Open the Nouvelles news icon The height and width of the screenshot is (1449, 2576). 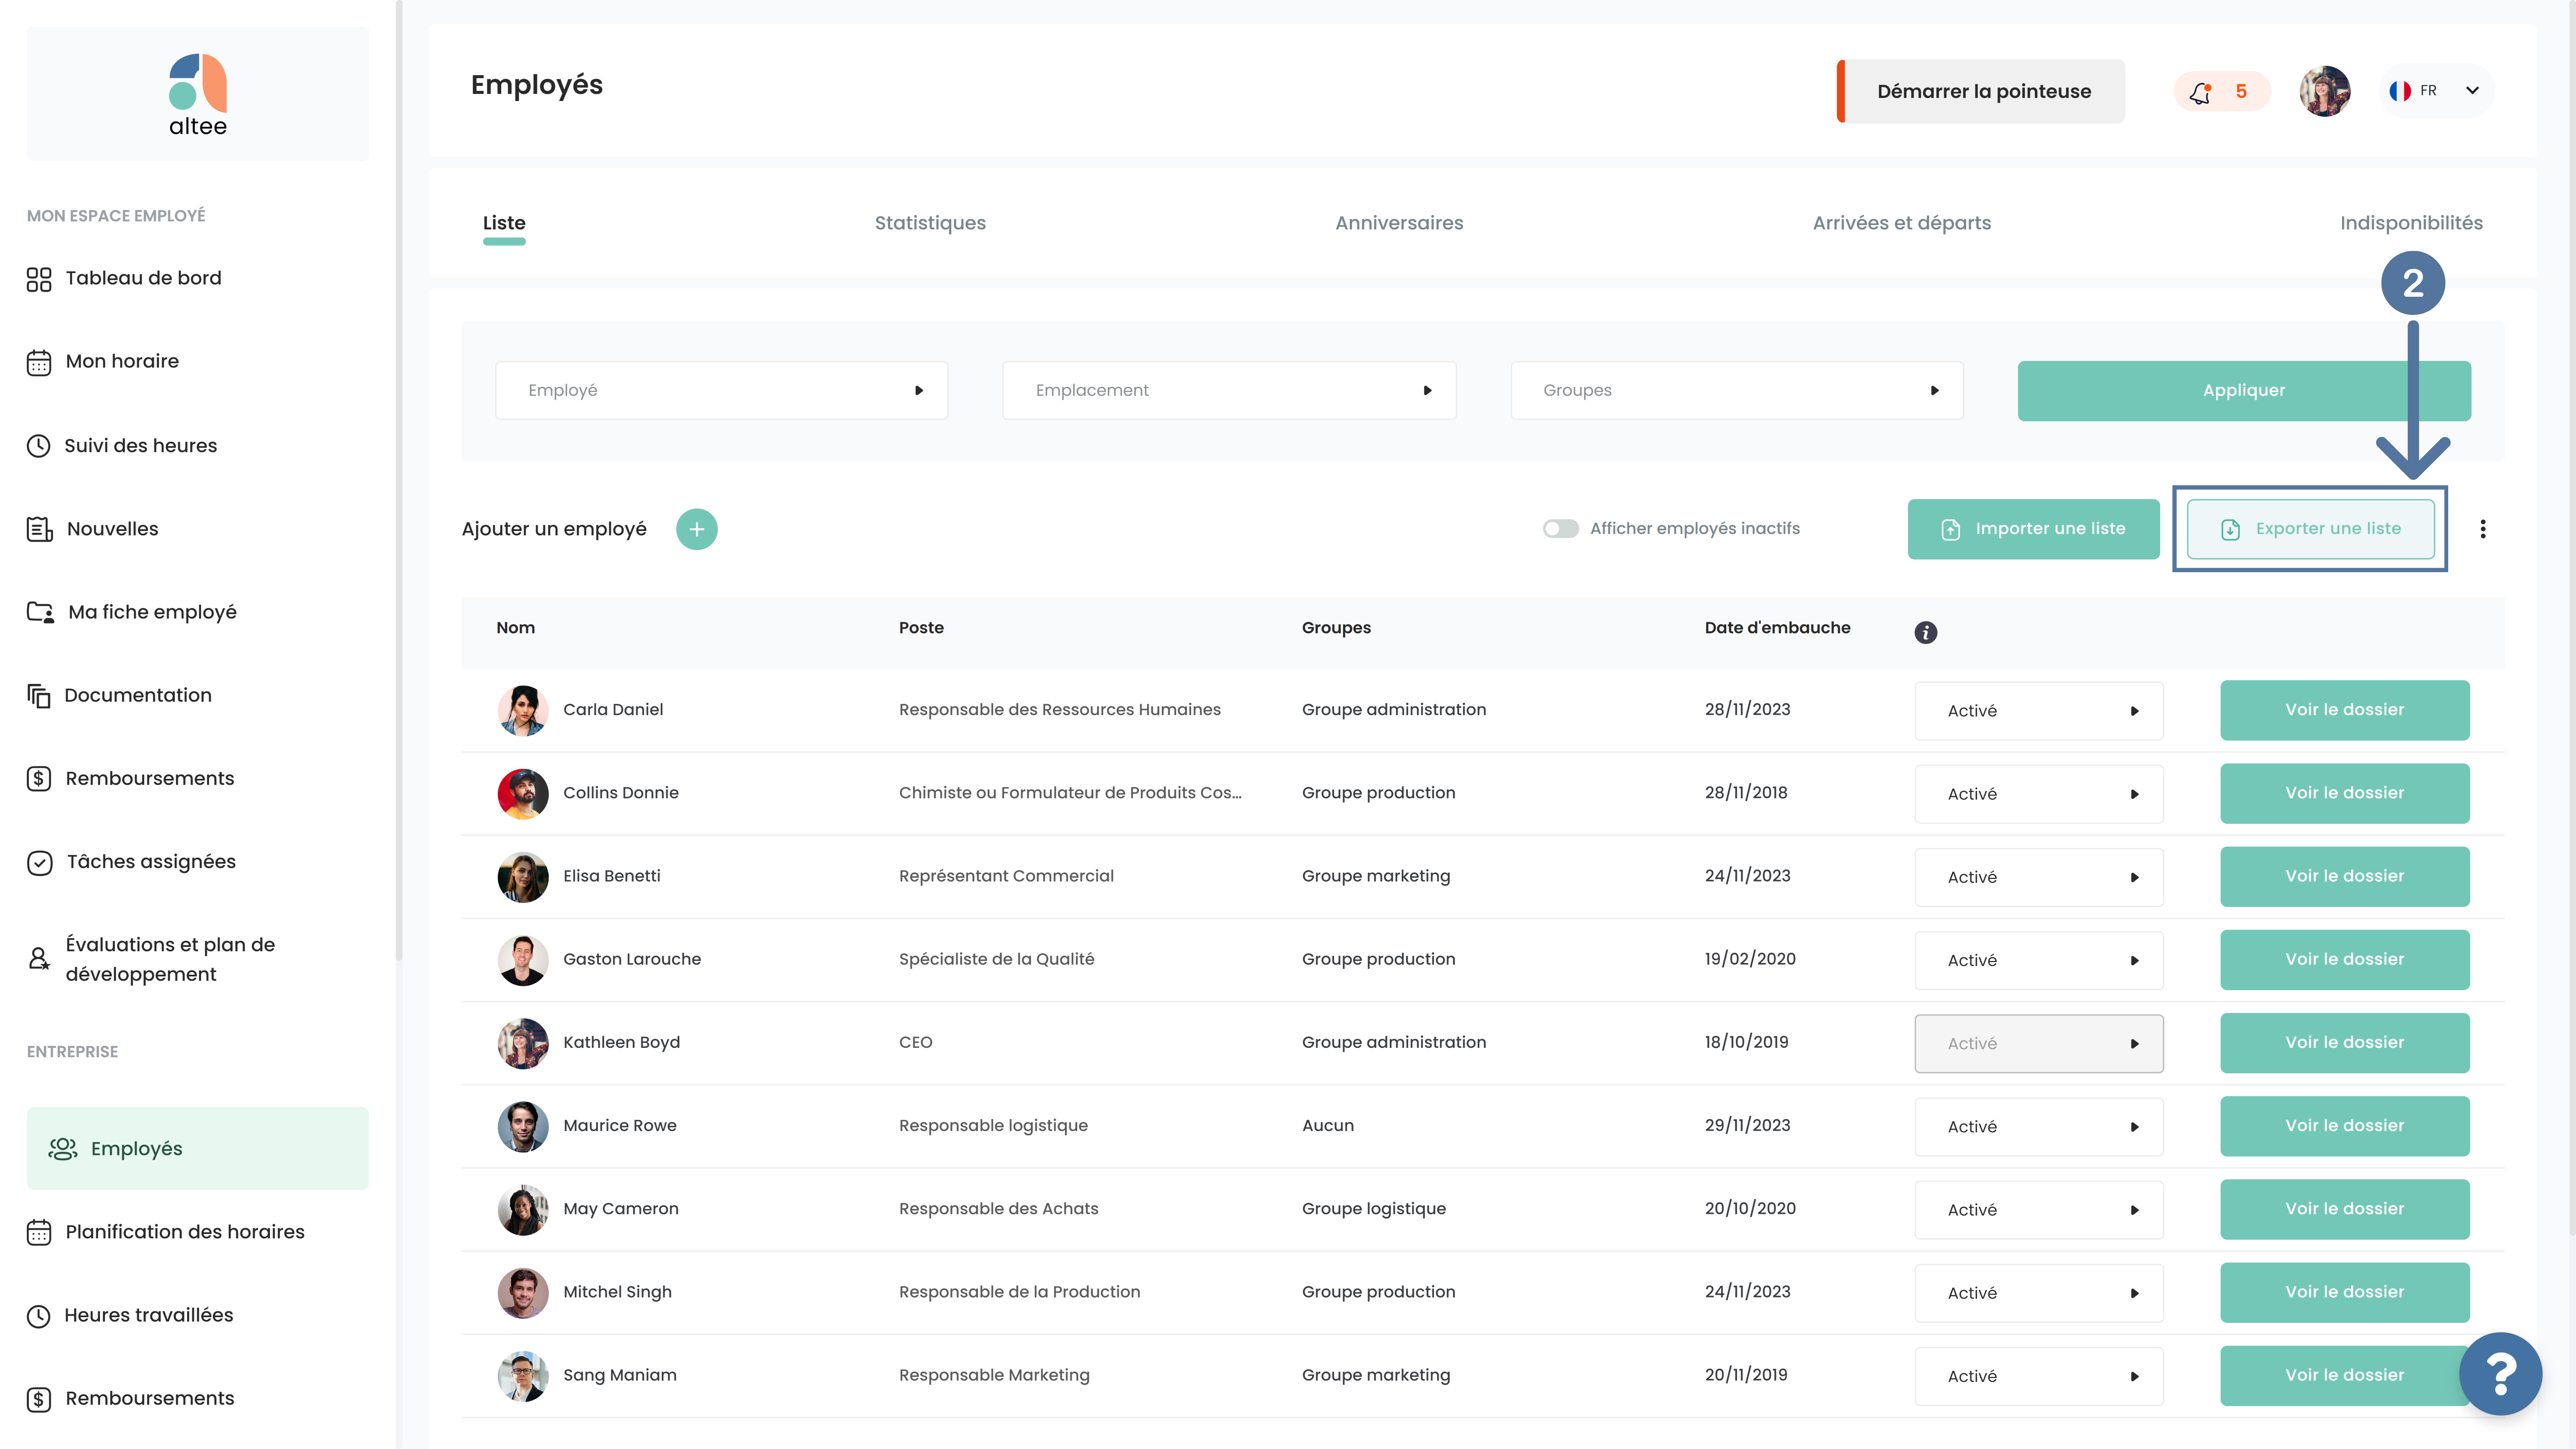[x=39, y=529]
